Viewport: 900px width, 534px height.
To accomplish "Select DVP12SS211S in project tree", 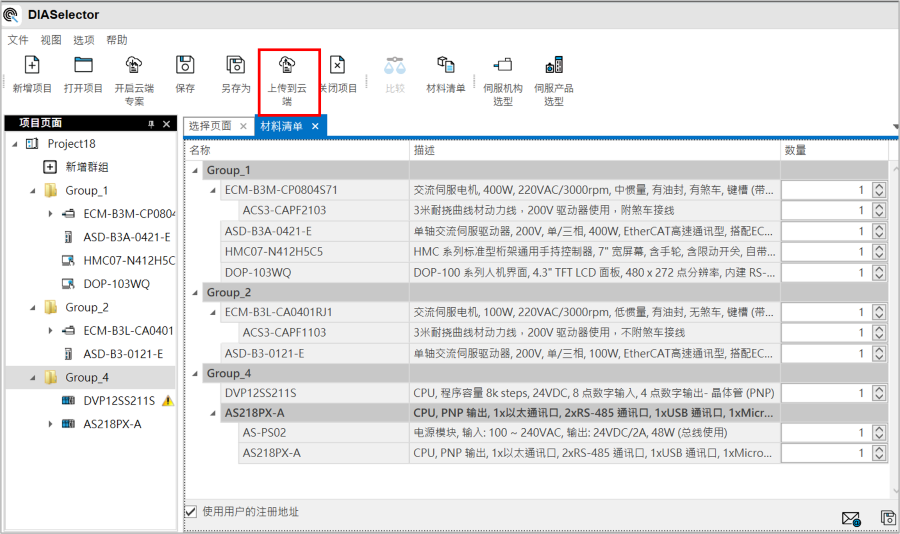I will [119, 400].
